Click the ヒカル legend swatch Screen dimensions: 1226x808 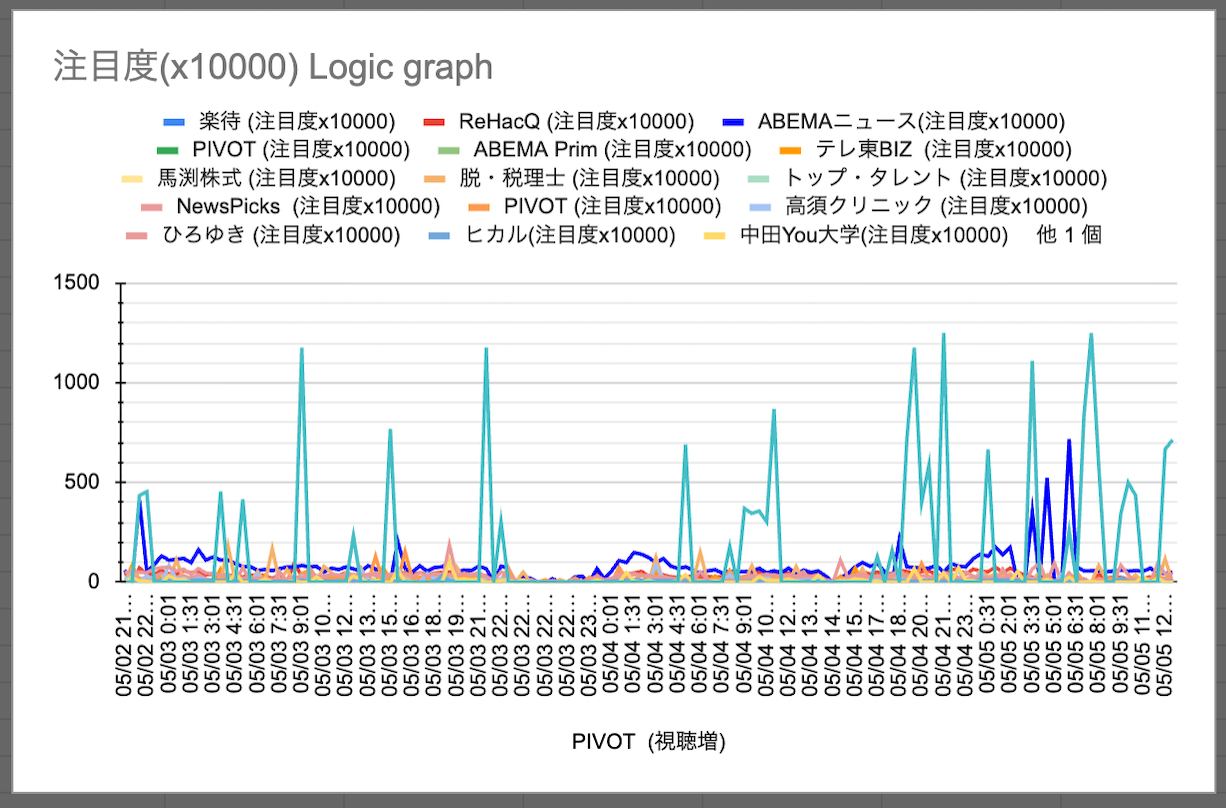coord(441,237)
